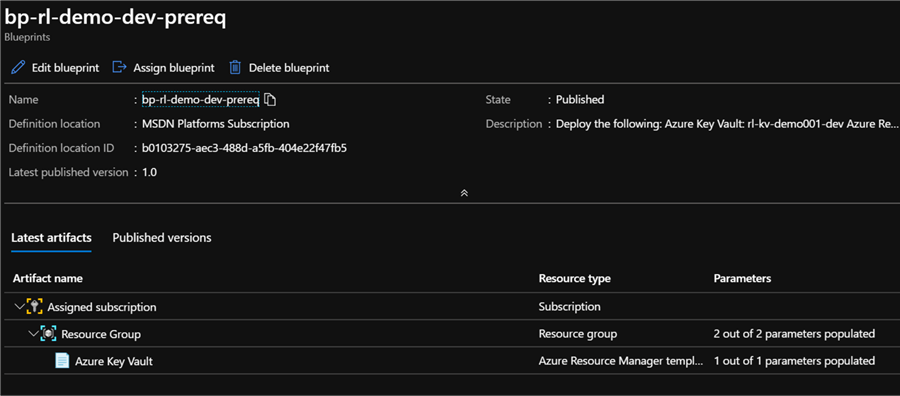Select the Resource Group artifact name

101,334
